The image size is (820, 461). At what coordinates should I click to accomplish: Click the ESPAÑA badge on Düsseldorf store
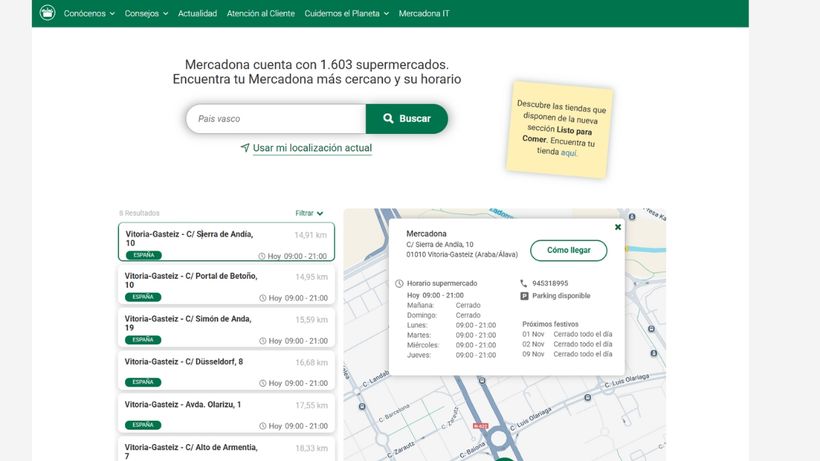[x=143, y=382]
